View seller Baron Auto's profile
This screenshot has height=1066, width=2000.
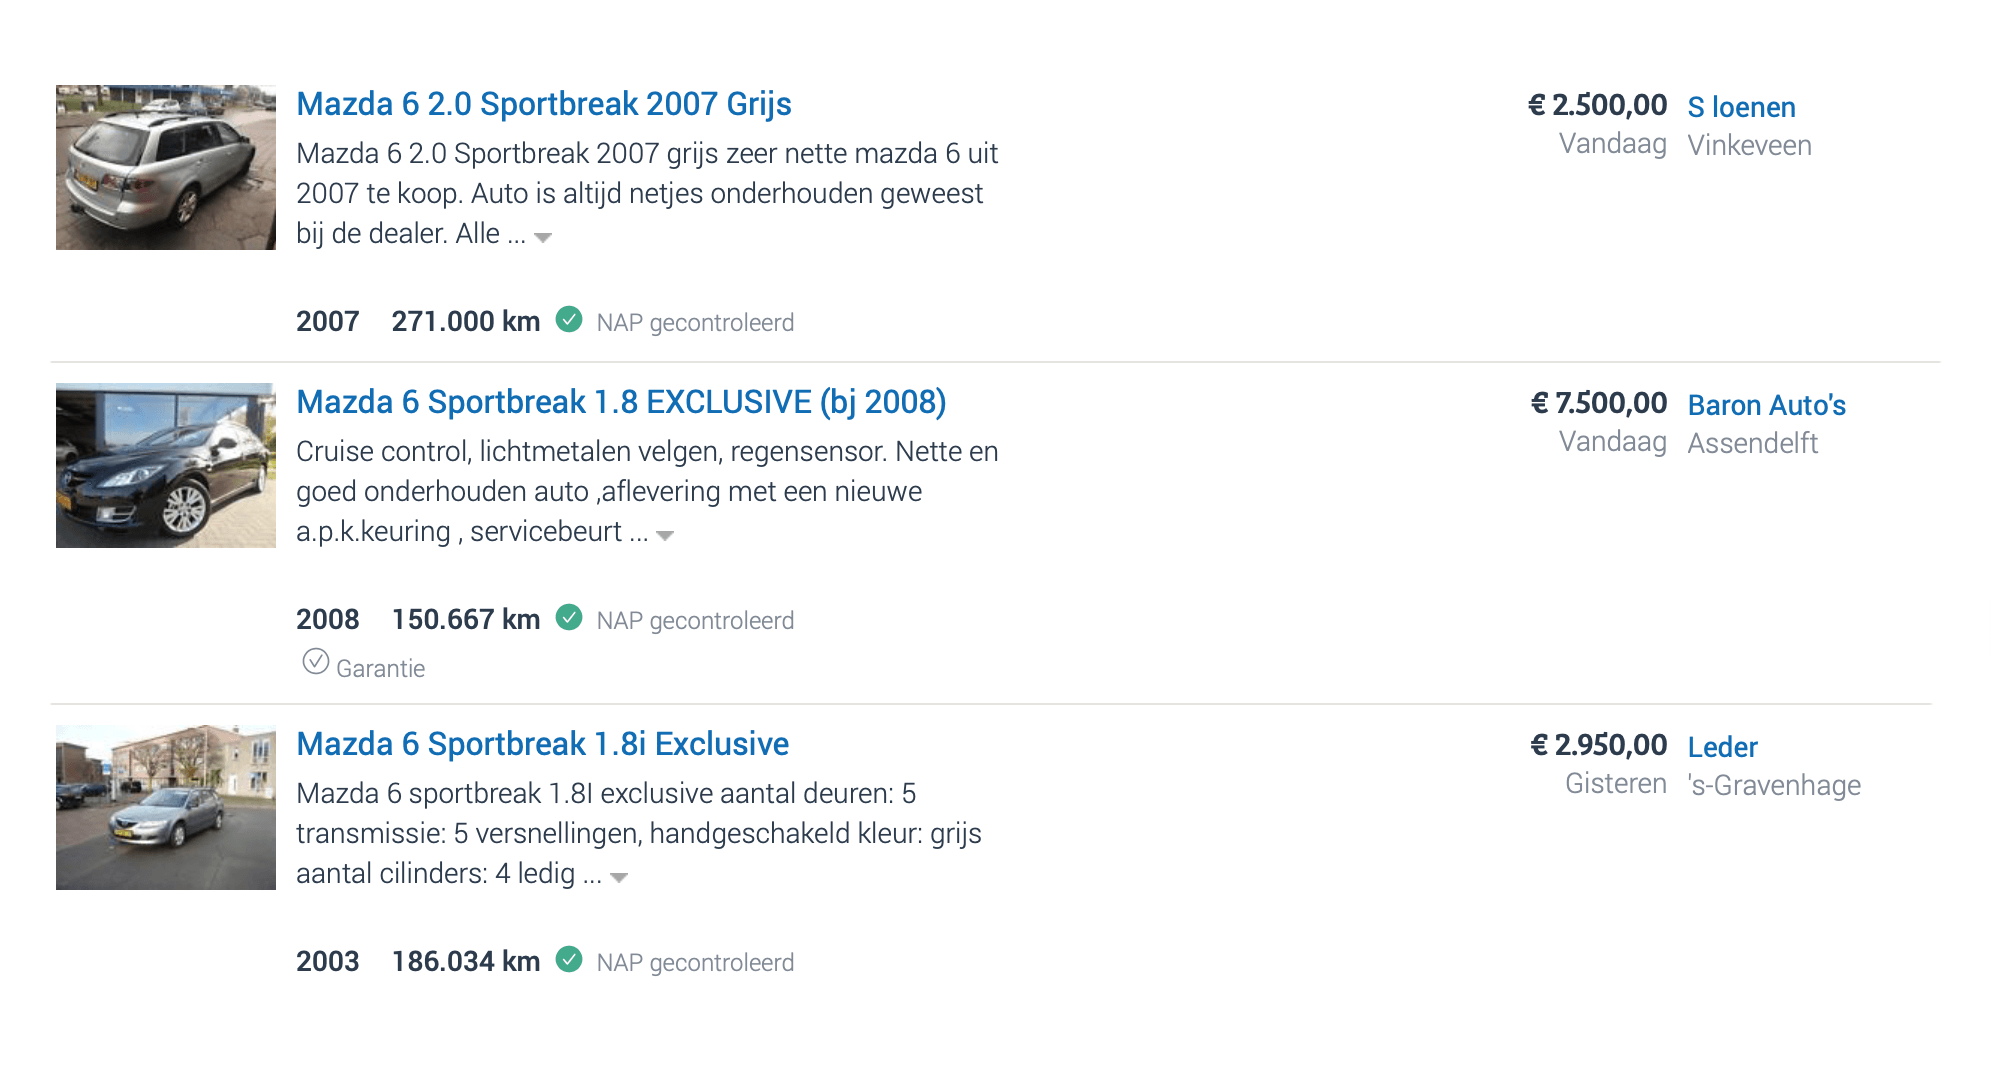(x=1766, y=405)
